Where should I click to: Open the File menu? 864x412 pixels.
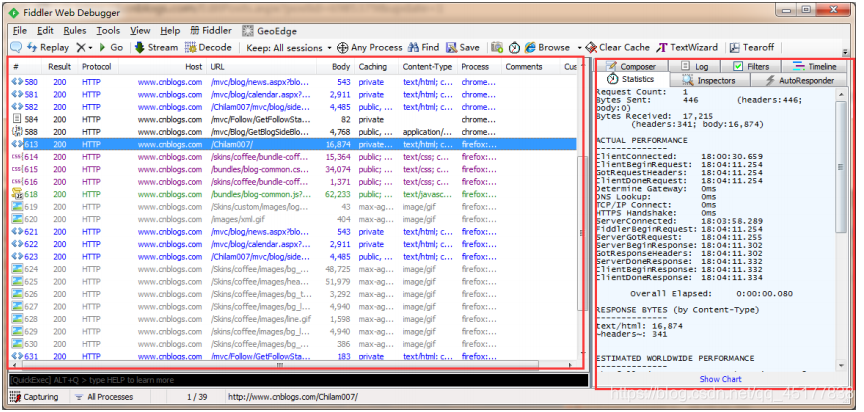tap(19, 31)
